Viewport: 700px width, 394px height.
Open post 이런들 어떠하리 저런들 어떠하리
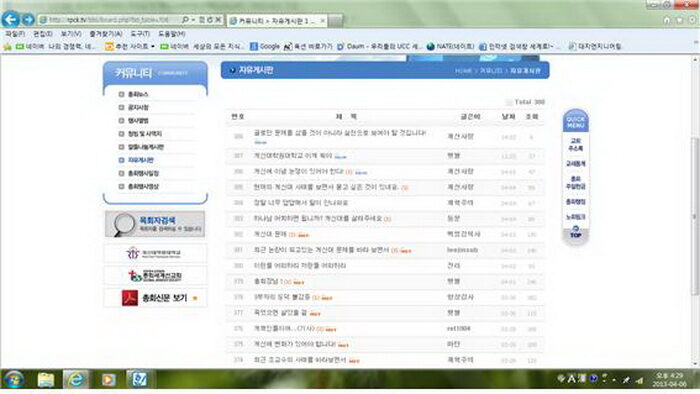tap(300, 266)
